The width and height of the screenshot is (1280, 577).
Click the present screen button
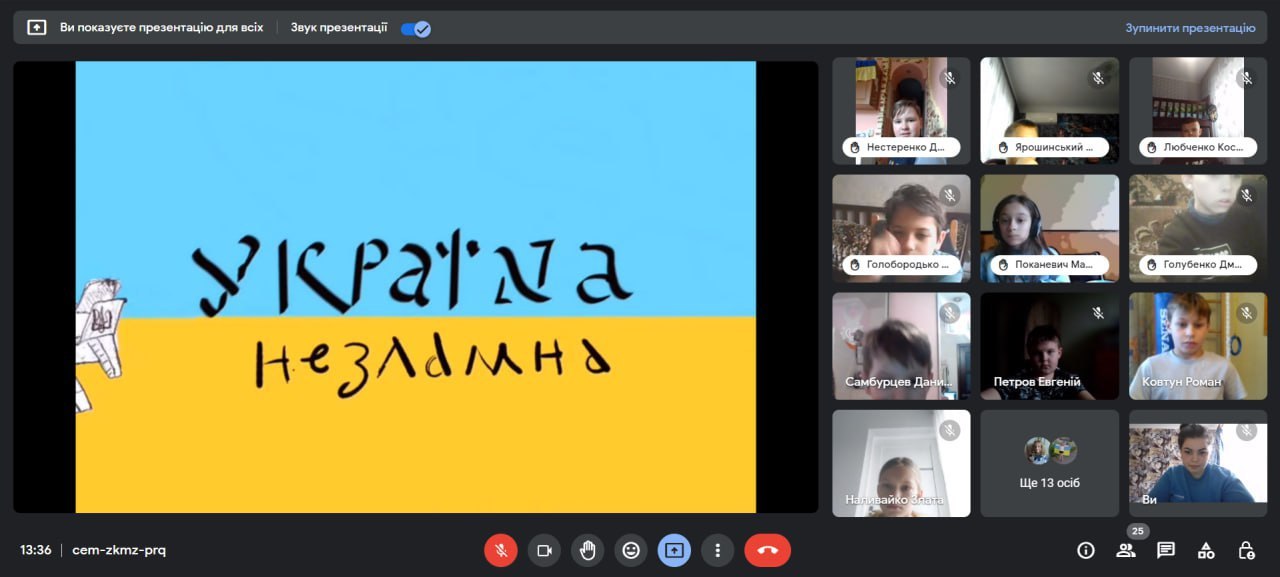point(674,550)
